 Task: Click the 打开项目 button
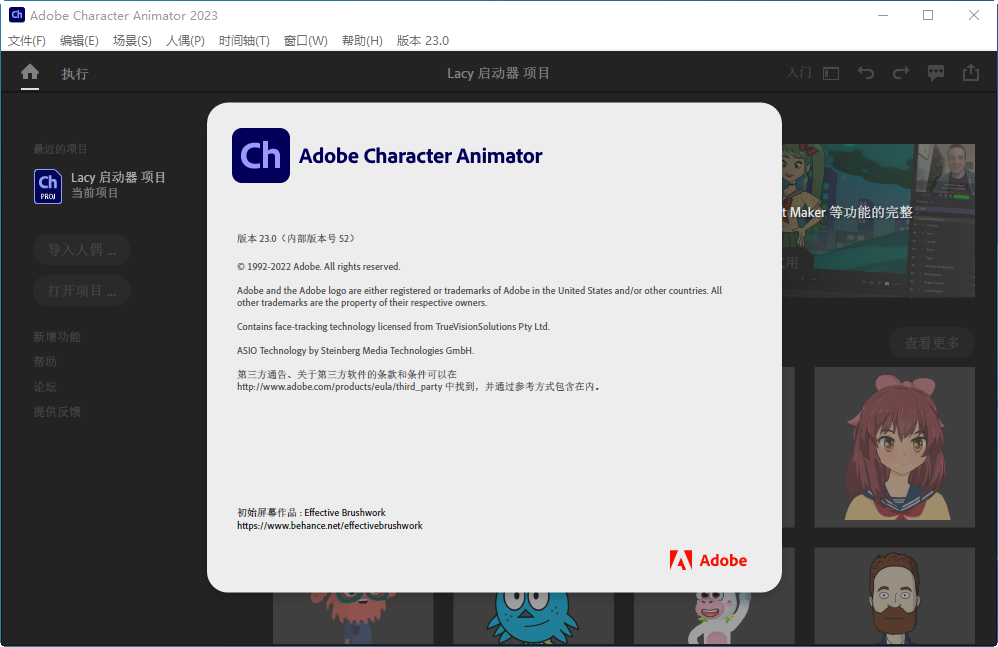click(x=81, y=290)
